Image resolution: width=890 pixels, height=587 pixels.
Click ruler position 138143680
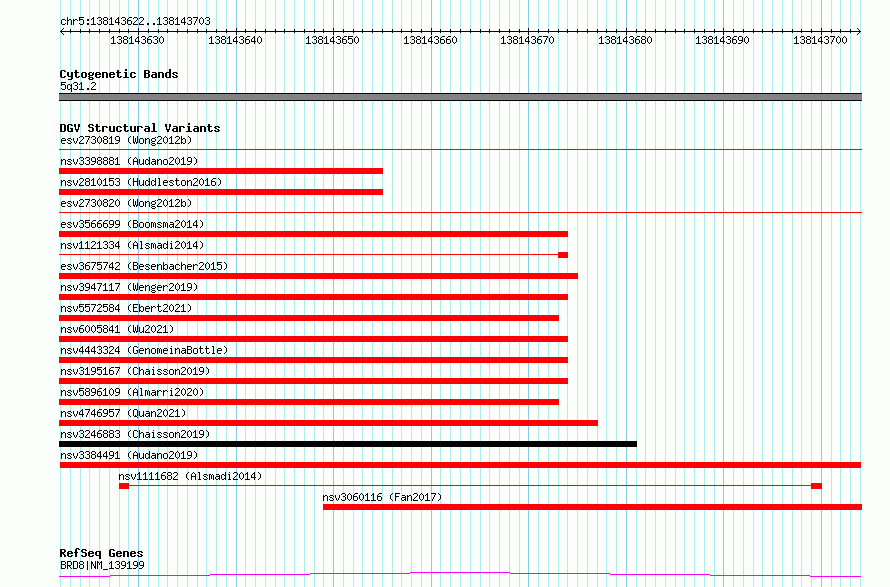click(x=625, y=40)
